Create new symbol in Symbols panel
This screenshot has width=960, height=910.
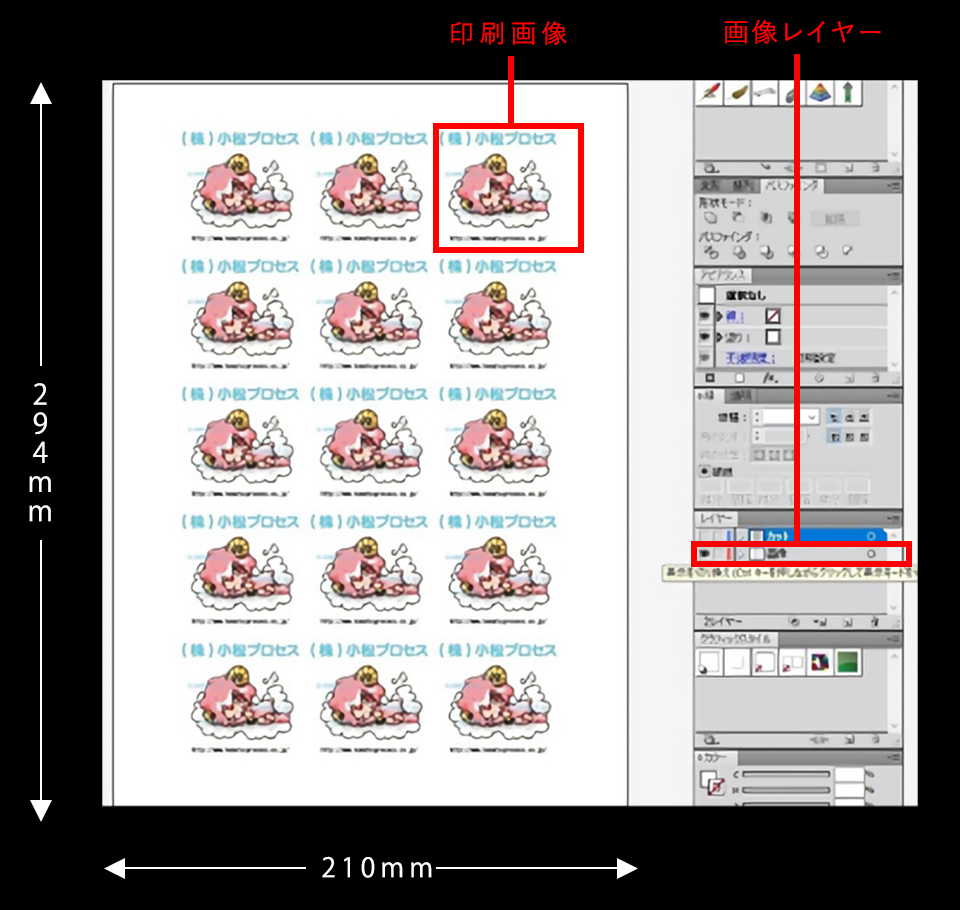849,168
